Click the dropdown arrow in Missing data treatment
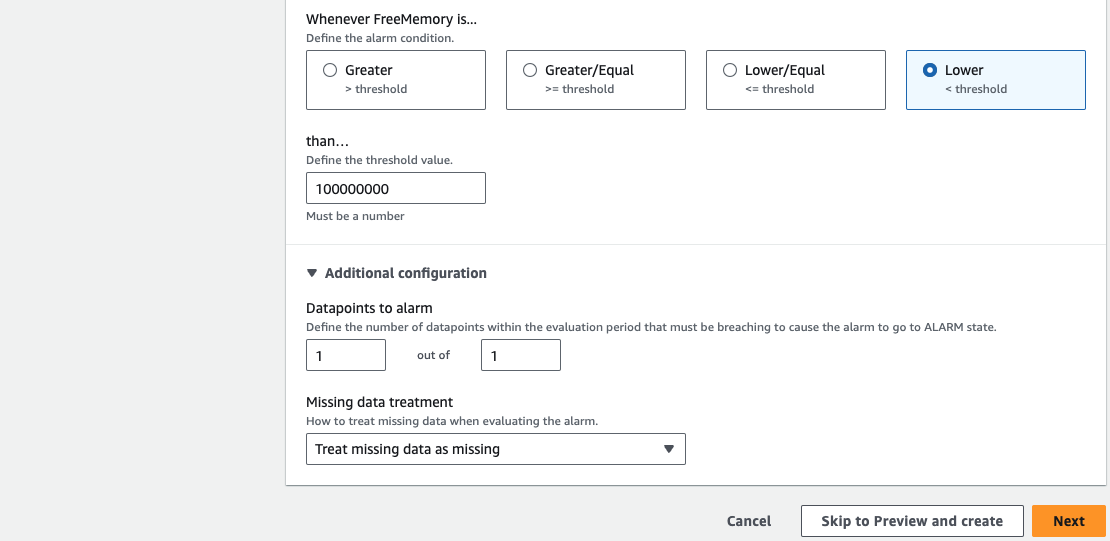 pos(668,449)
